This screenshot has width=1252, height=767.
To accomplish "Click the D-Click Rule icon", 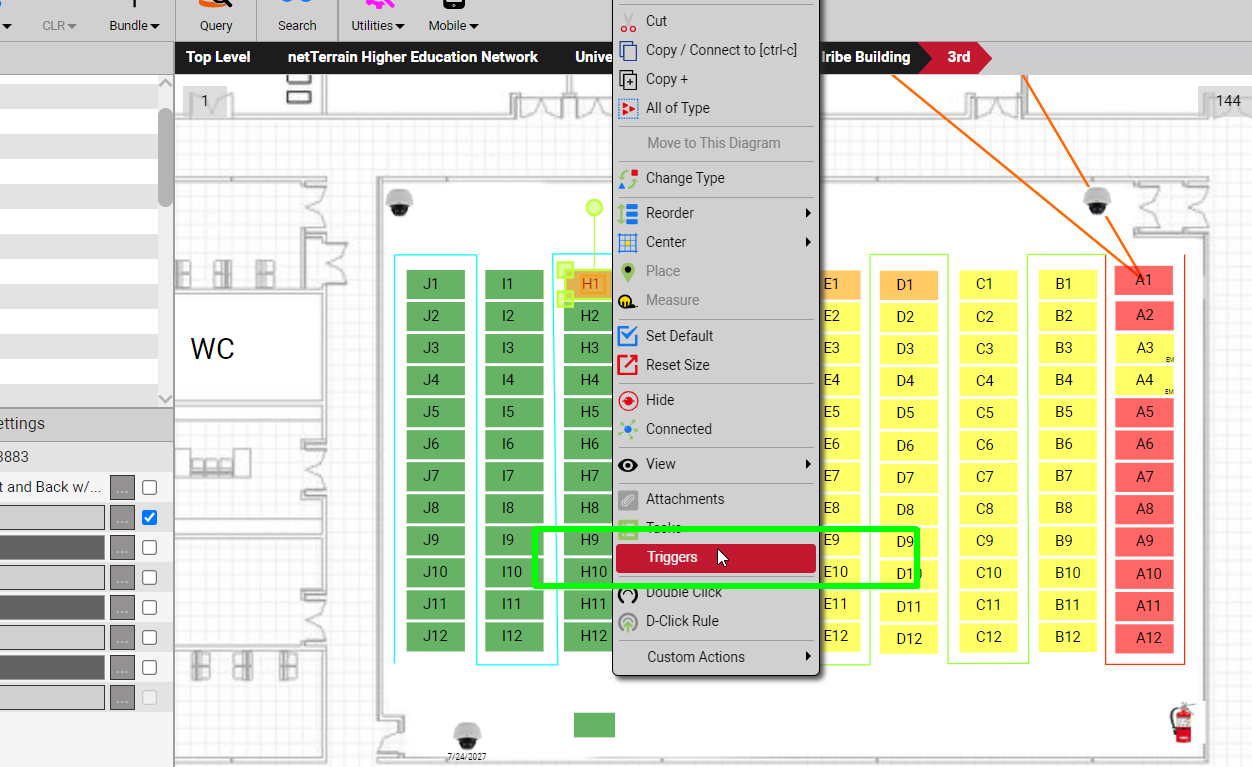I will 628,621.
